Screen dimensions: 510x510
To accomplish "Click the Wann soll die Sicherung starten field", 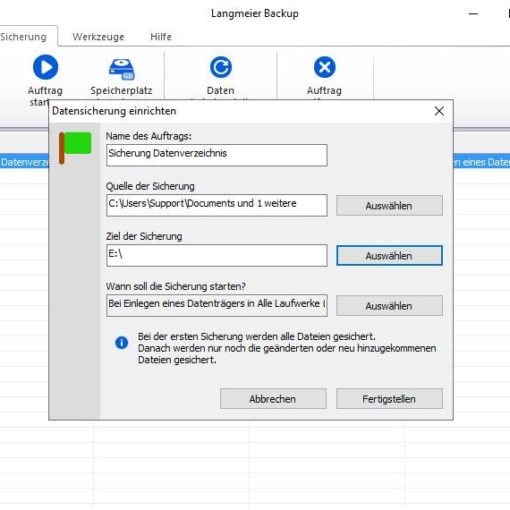I will coord(217,305).
